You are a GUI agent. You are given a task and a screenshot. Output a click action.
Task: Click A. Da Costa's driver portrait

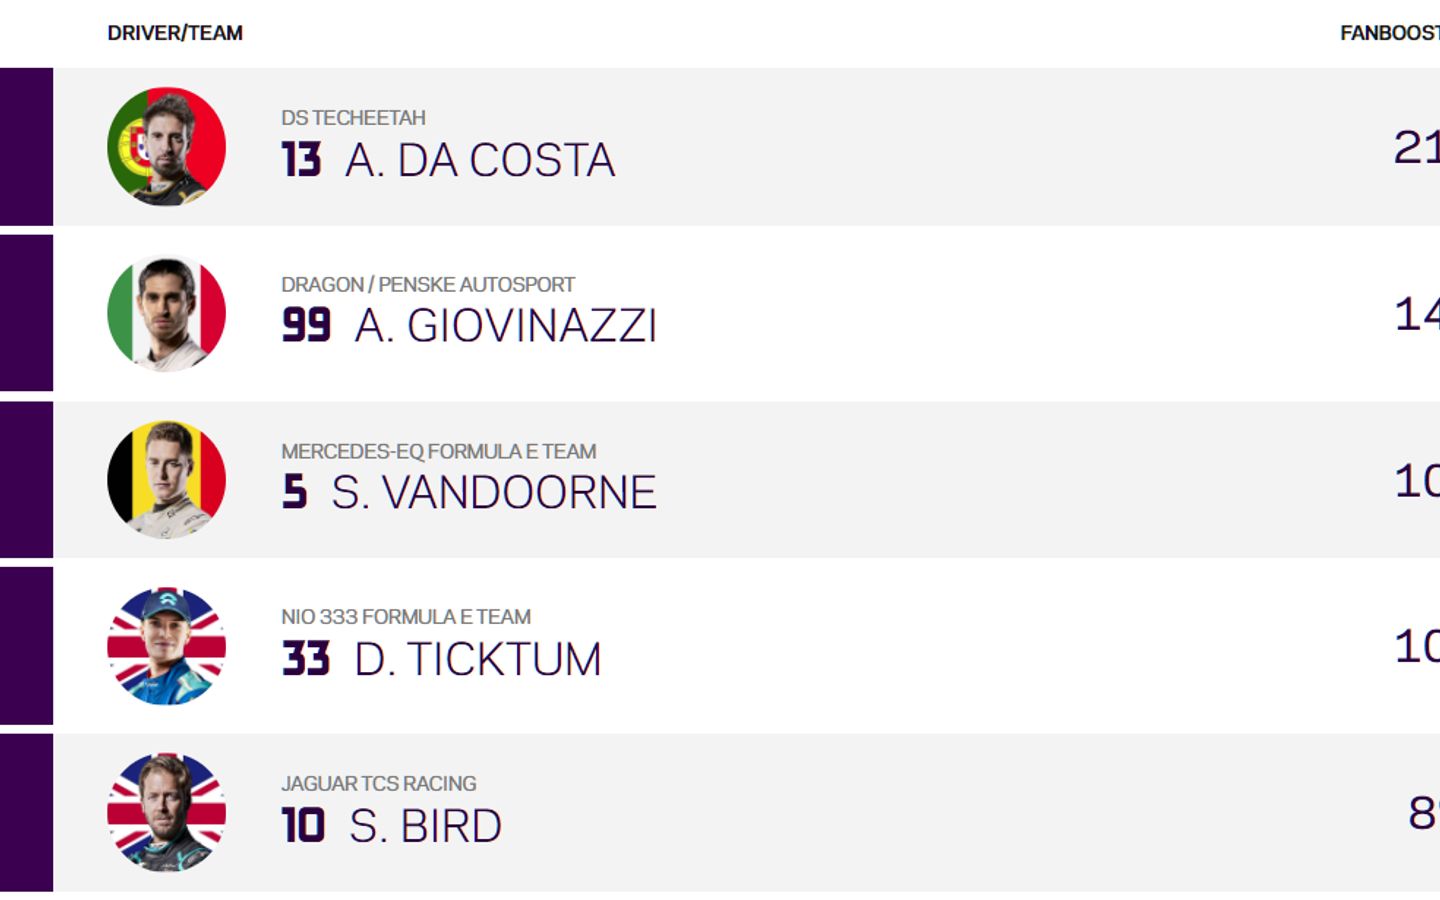coord(166,147)
